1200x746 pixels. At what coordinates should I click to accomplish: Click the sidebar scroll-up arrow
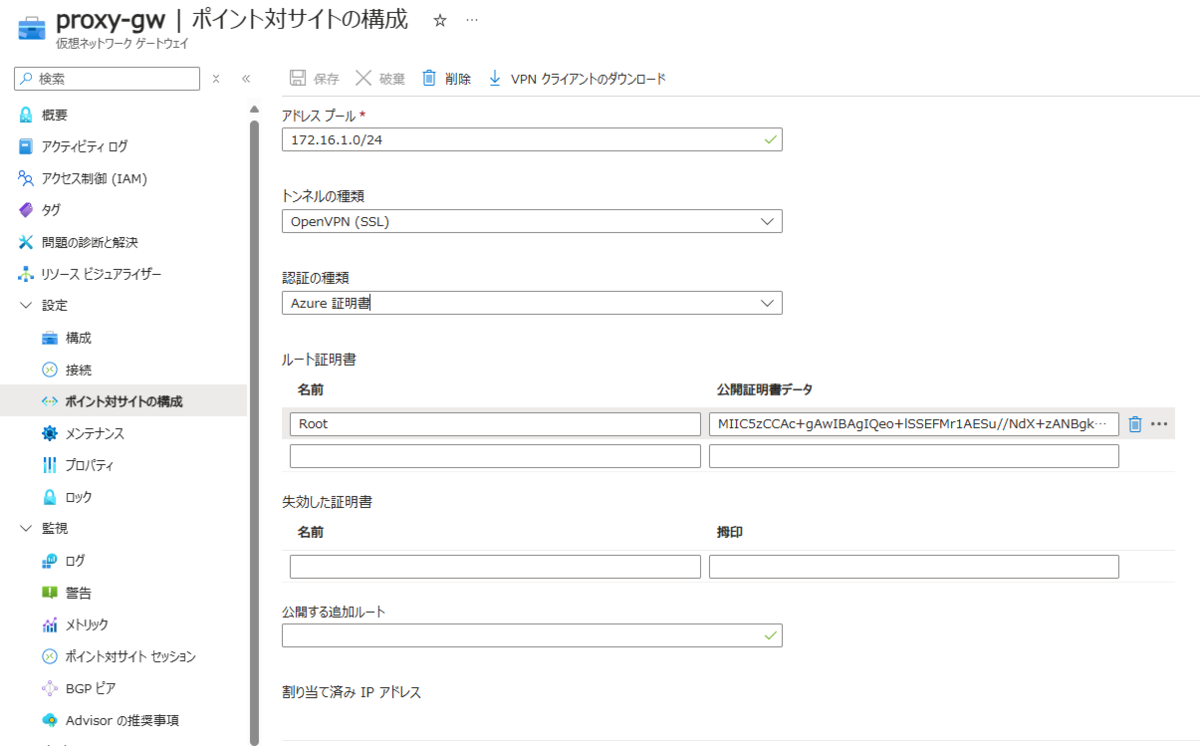click(254, 109)
